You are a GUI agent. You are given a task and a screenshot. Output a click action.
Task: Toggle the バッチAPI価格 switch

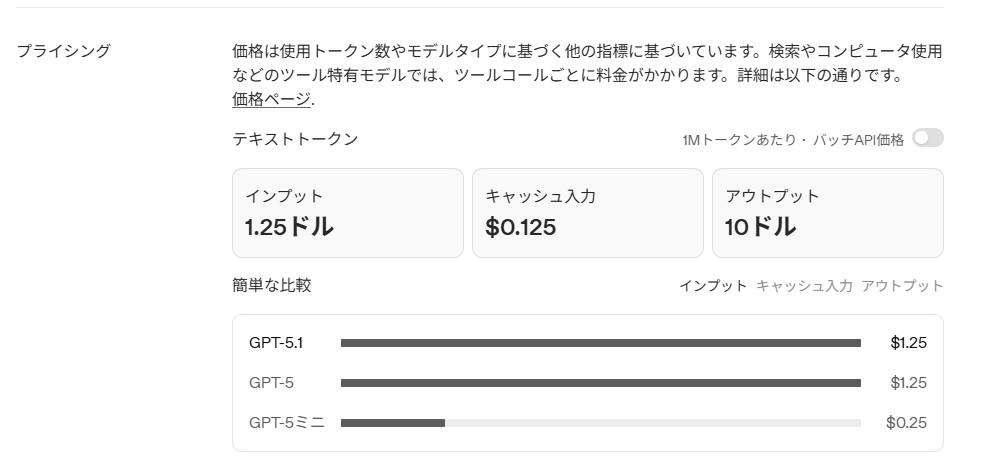coord(927,138)
